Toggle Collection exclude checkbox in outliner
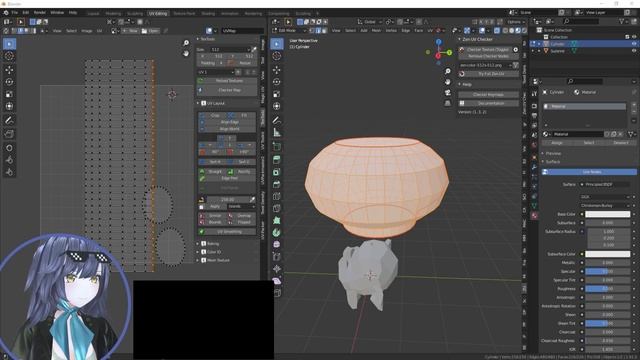Viewport: 640px width, 360px height. [627, 37]
